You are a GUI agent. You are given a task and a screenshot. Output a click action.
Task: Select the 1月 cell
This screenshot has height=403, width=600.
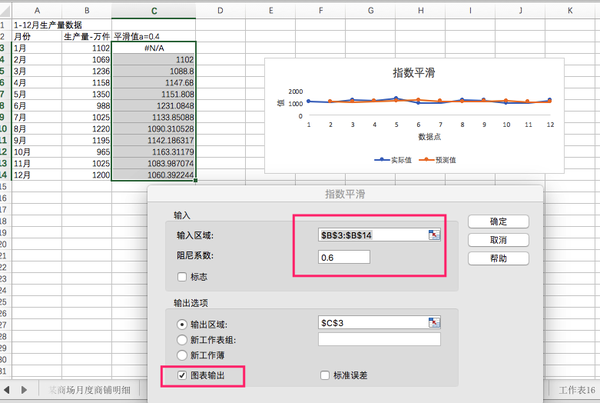37,48
